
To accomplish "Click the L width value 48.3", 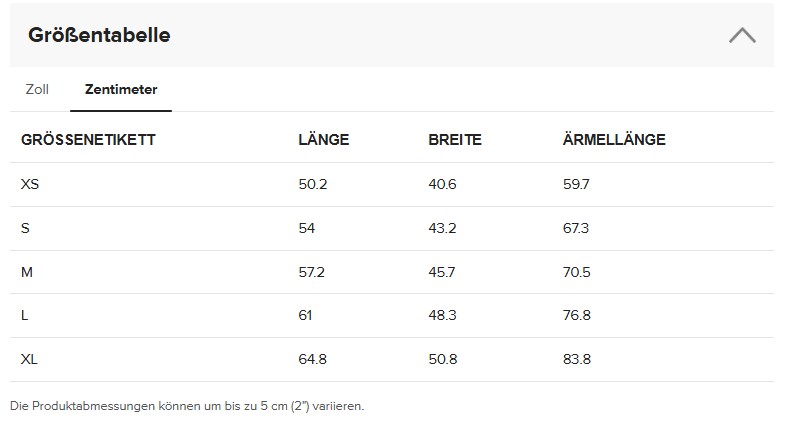I will coord(442,315).
